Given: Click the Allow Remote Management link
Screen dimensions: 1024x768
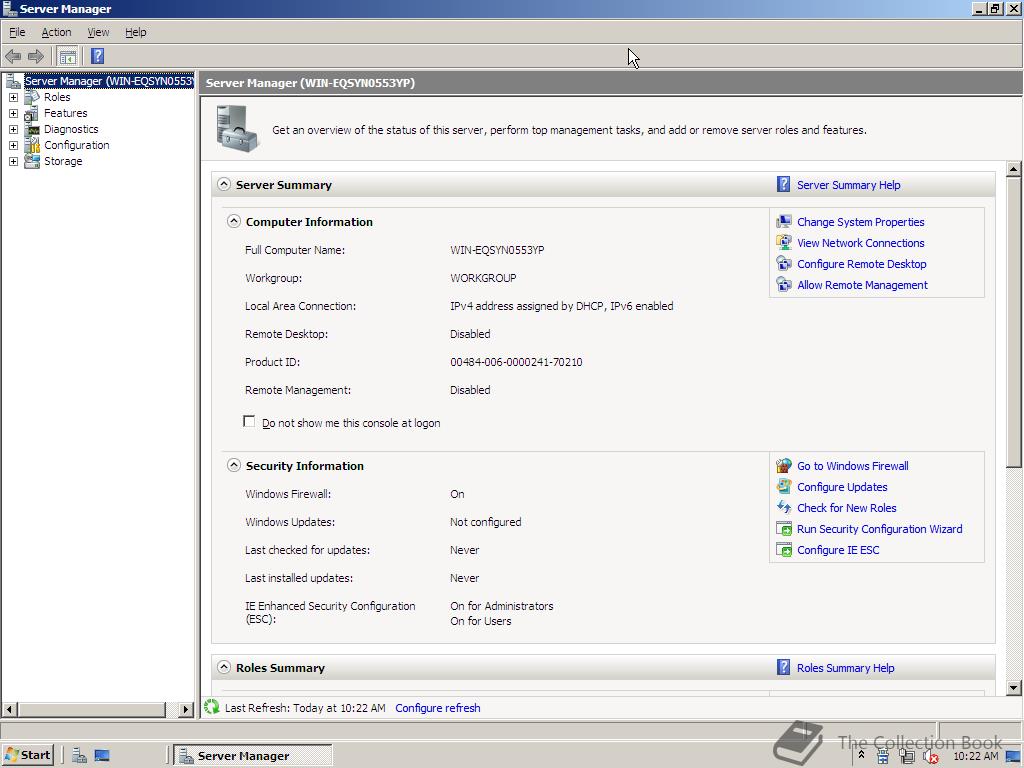Looking at the screenshot, I should (862, 285).
